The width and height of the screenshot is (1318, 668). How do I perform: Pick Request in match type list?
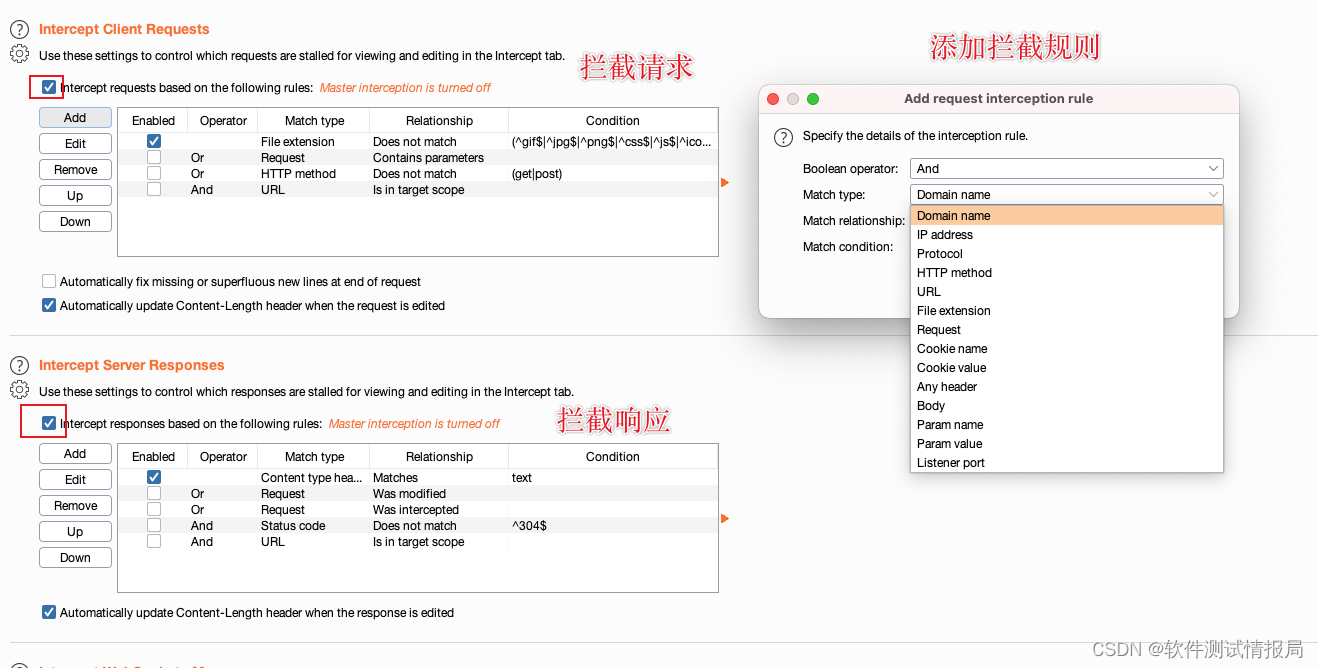click(1067, 330)
